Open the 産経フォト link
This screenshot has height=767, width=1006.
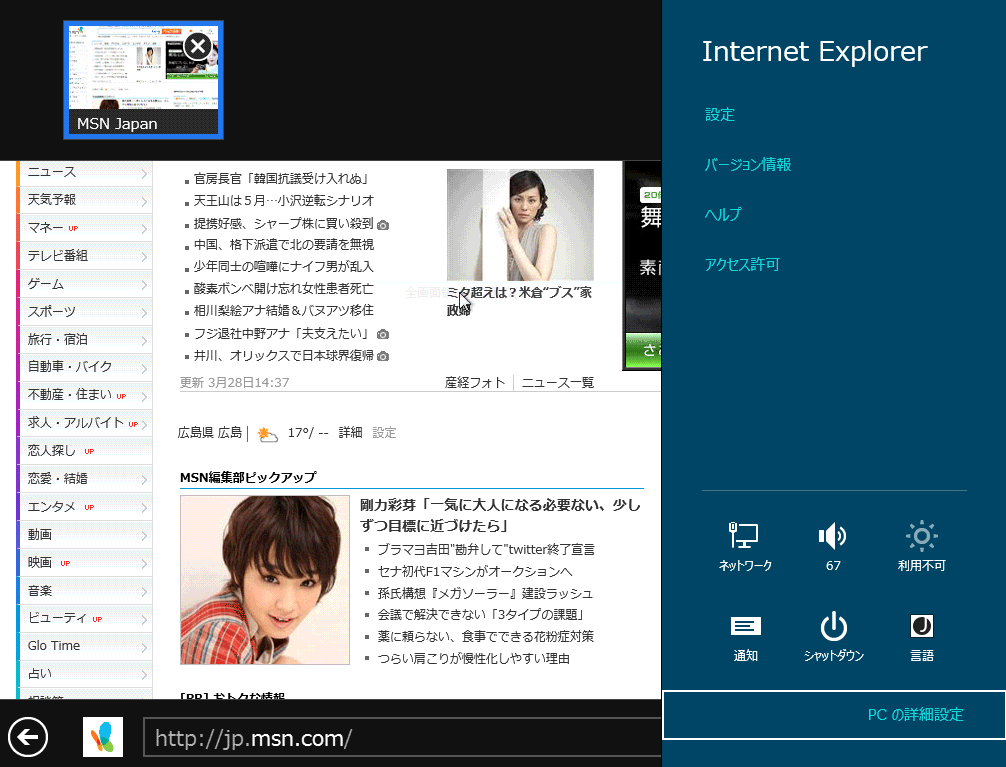coord(475,383)
